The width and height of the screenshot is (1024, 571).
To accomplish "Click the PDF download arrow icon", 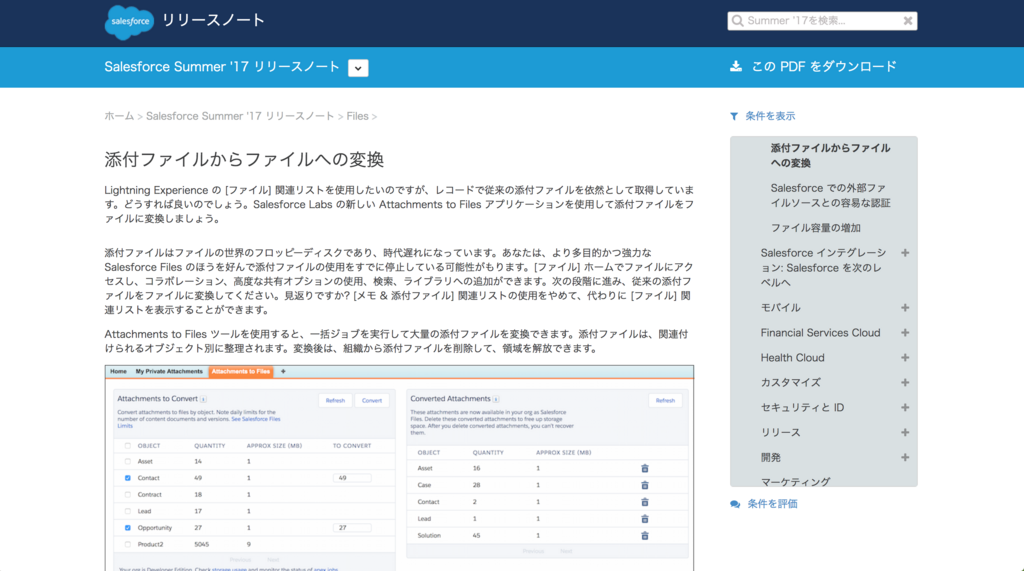I will point(736,66).
